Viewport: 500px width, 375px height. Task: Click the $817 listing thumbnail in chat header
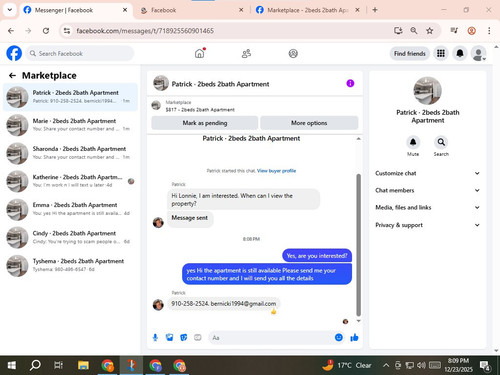156,106
